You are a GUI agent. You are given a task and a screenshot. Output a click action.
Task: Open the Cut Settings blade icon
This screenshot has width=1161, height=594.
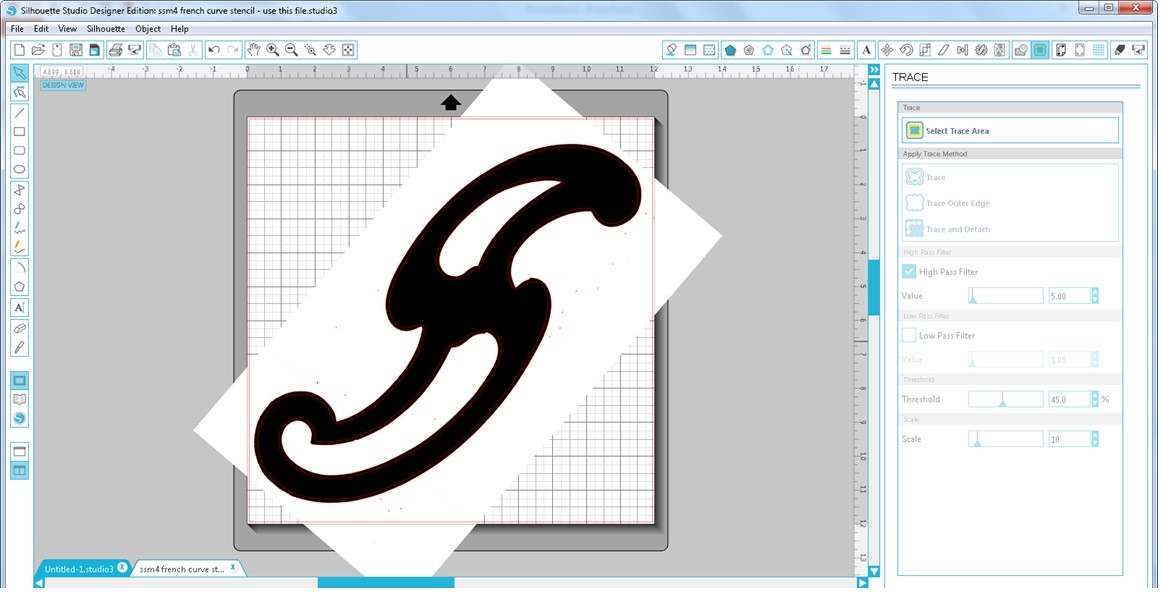1120,50
